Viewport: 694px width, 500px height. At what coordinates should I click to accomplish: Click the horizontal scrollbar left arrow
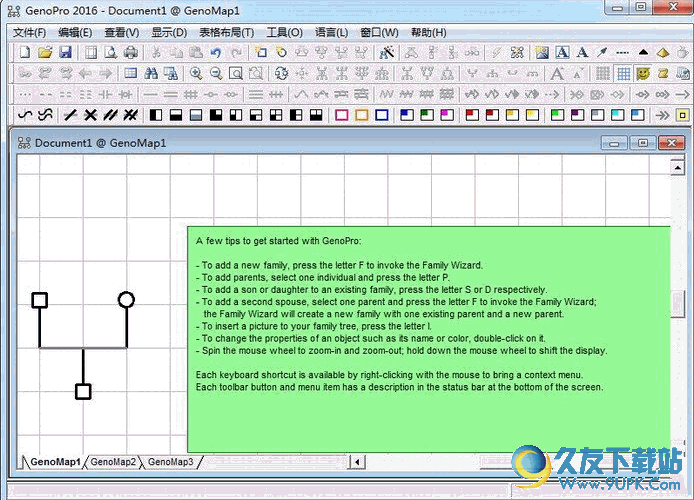[x=357, y=462]
